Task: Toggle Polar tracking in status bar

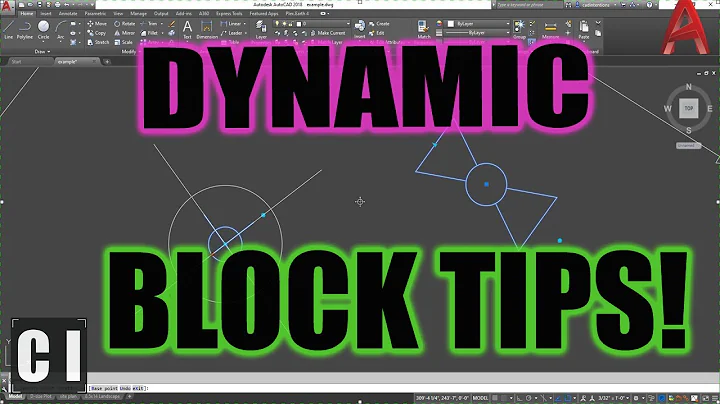Action: click(529, 398)
